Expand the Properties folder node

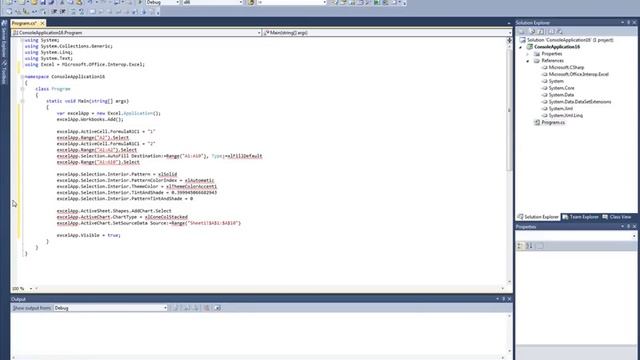(x=528, y=54)
